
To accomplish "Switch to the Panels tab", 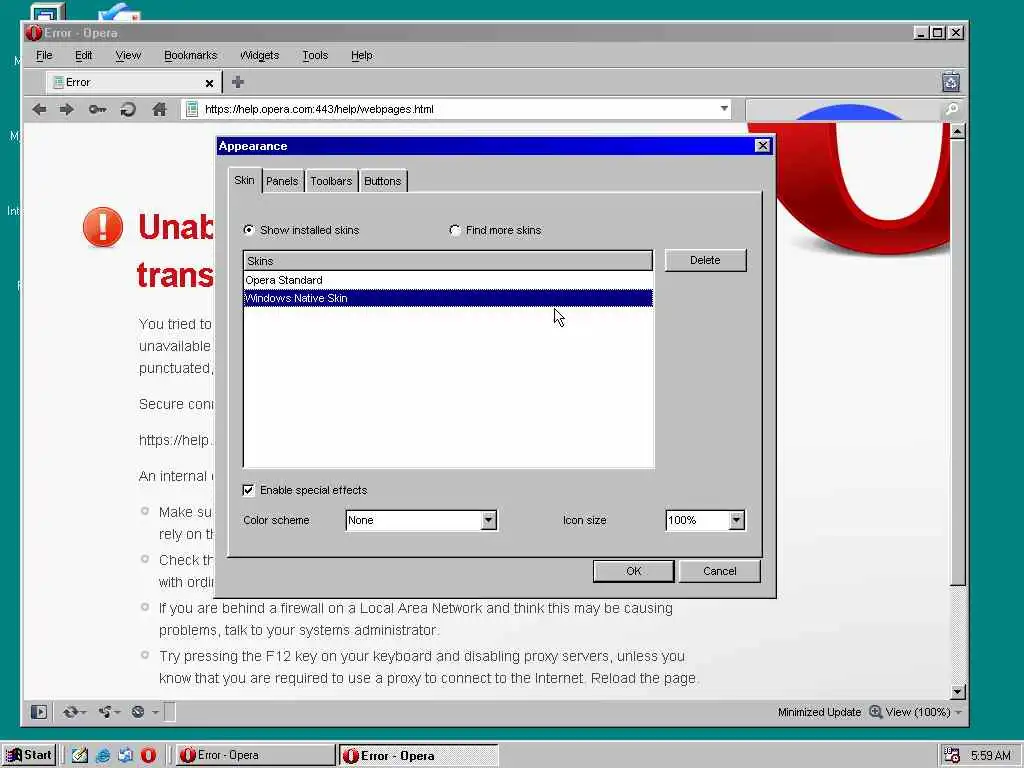I will click(x=282, y=181).
